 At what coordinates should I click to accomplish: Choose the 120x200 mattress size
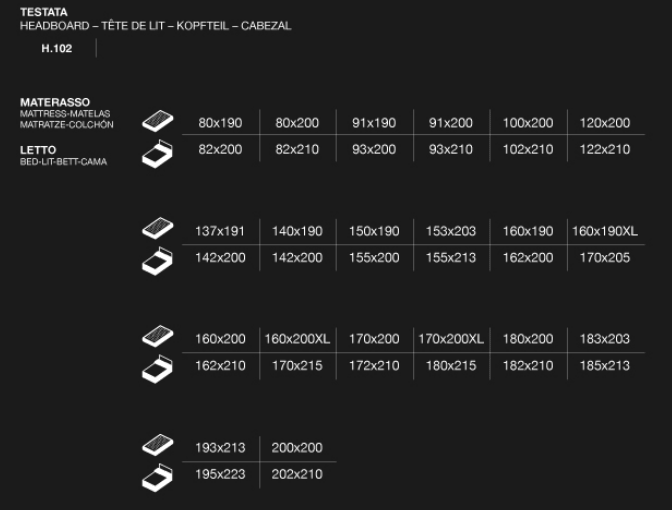pyautogui.click(x=605, y=123)
